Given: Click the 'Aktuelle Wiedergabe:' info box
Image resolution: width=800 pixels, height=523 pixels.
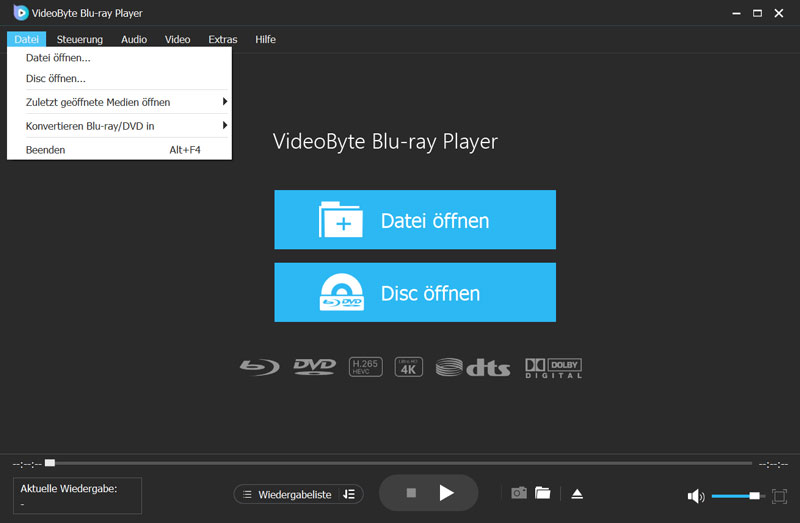Looking at the screenshot, I should tap(77, 495).
